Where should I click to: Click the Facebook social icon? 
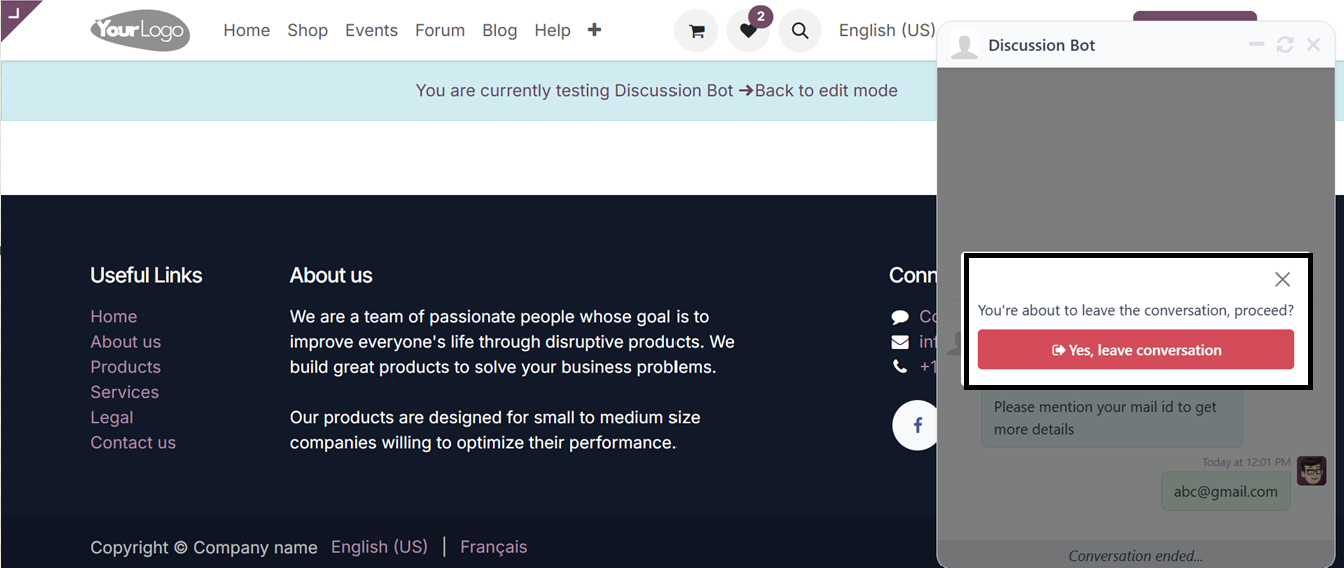pos(916,425)
